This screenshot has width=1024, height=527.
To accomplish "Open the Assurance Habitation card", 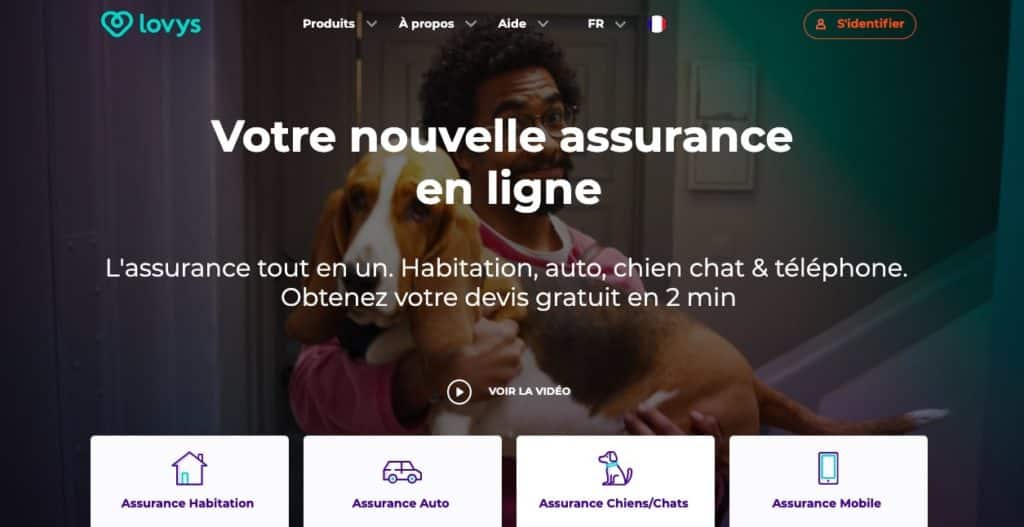I will click(189, 481).
